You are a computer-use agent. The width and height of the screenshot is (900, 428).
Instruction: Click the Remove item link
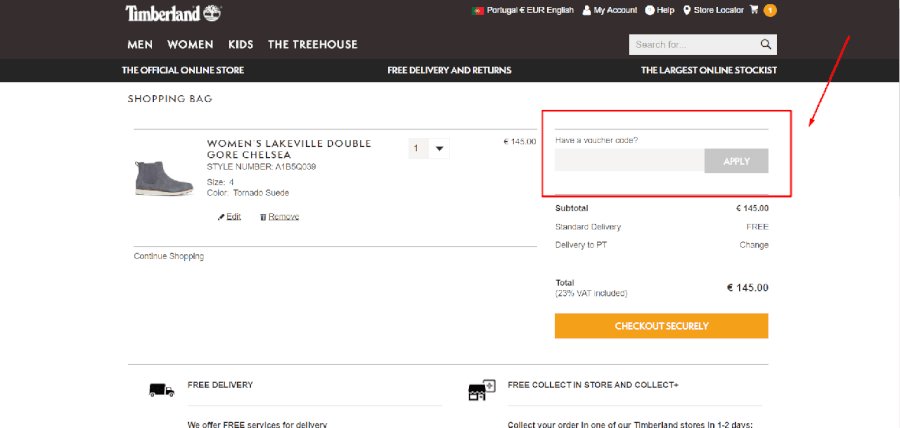click(x=282, y=217)
